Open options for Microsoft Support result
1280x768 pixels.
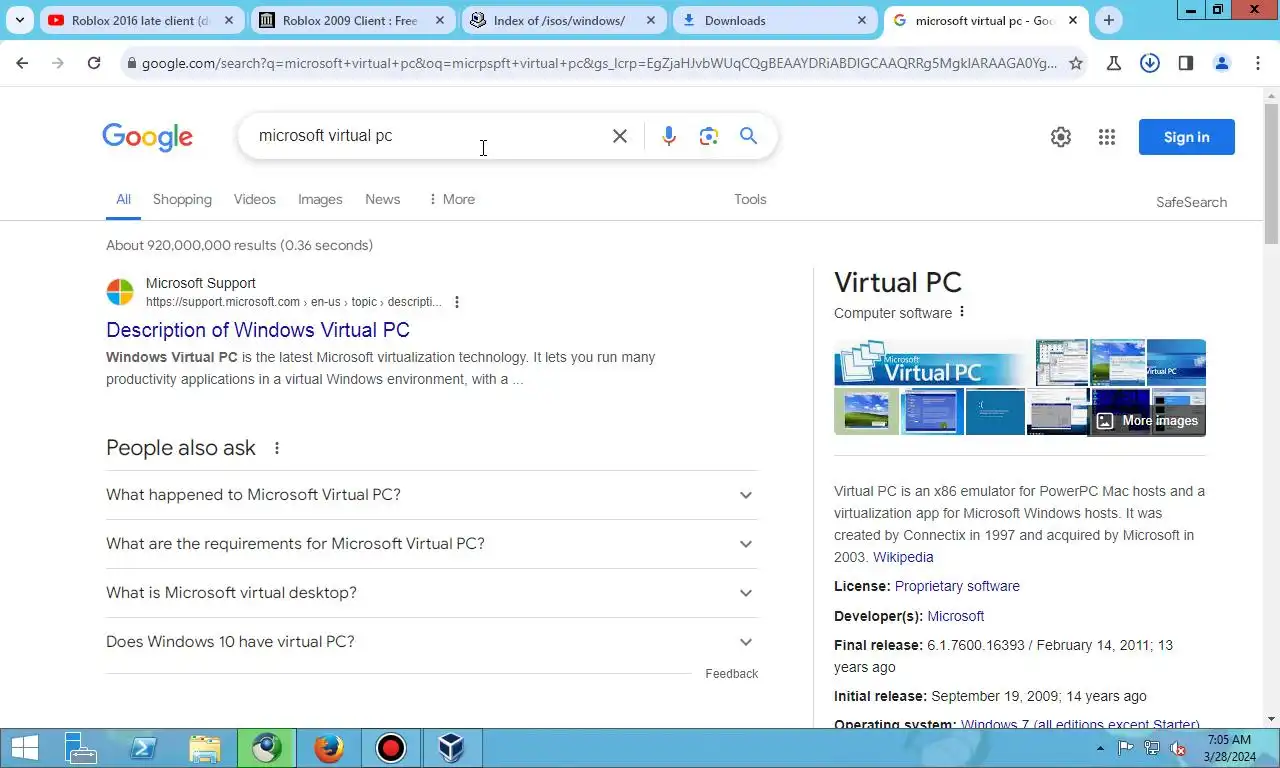457,302
